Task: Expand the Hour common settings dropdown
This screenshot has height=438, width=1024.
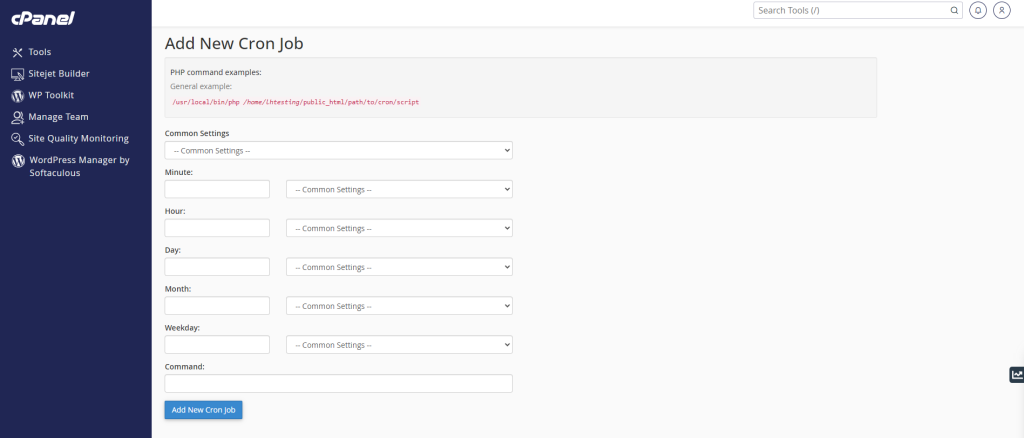Action: [x=399, y=228]
